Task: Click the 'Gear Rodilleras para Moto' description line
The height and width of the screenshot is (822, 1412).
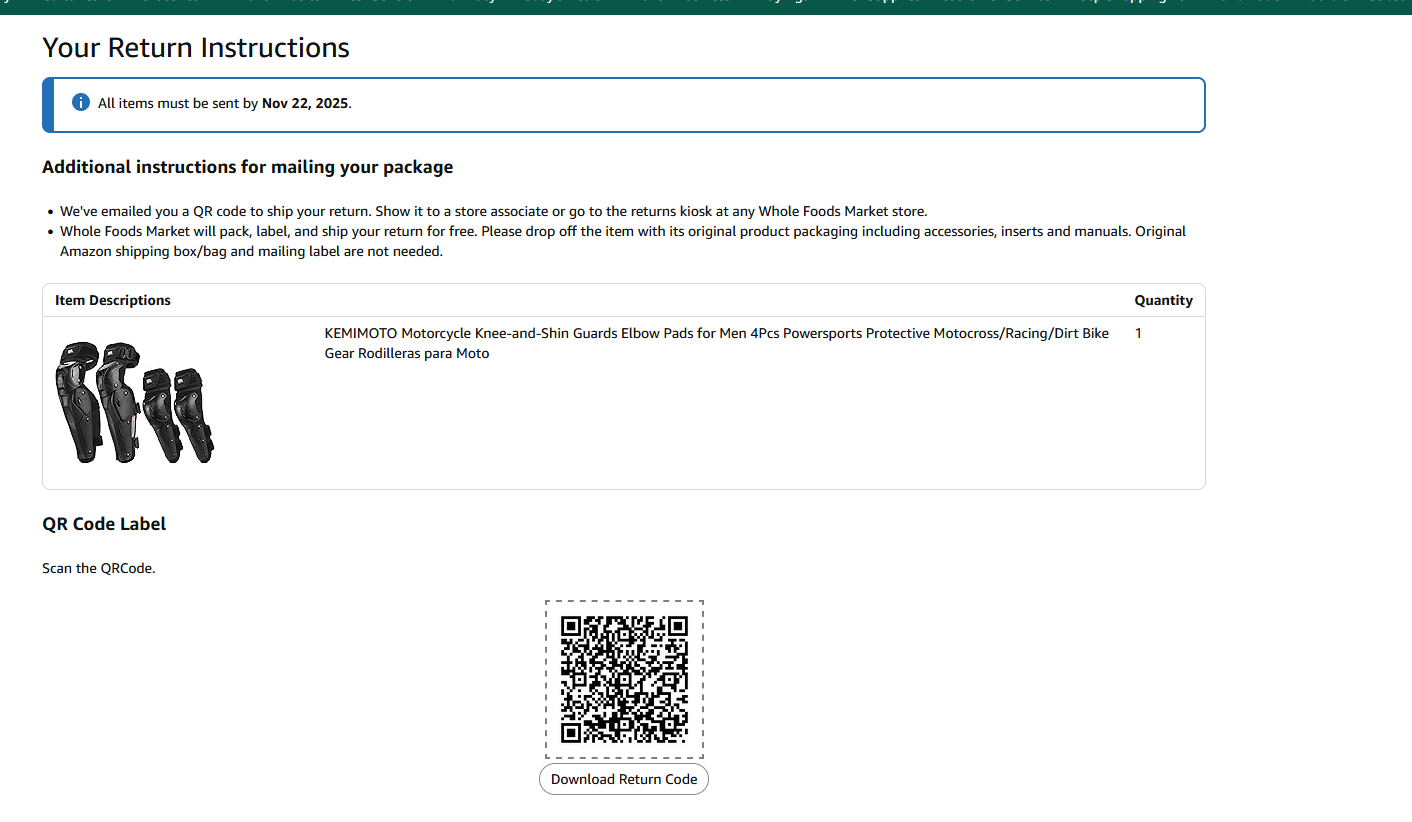Action: (x=407, y=353)
